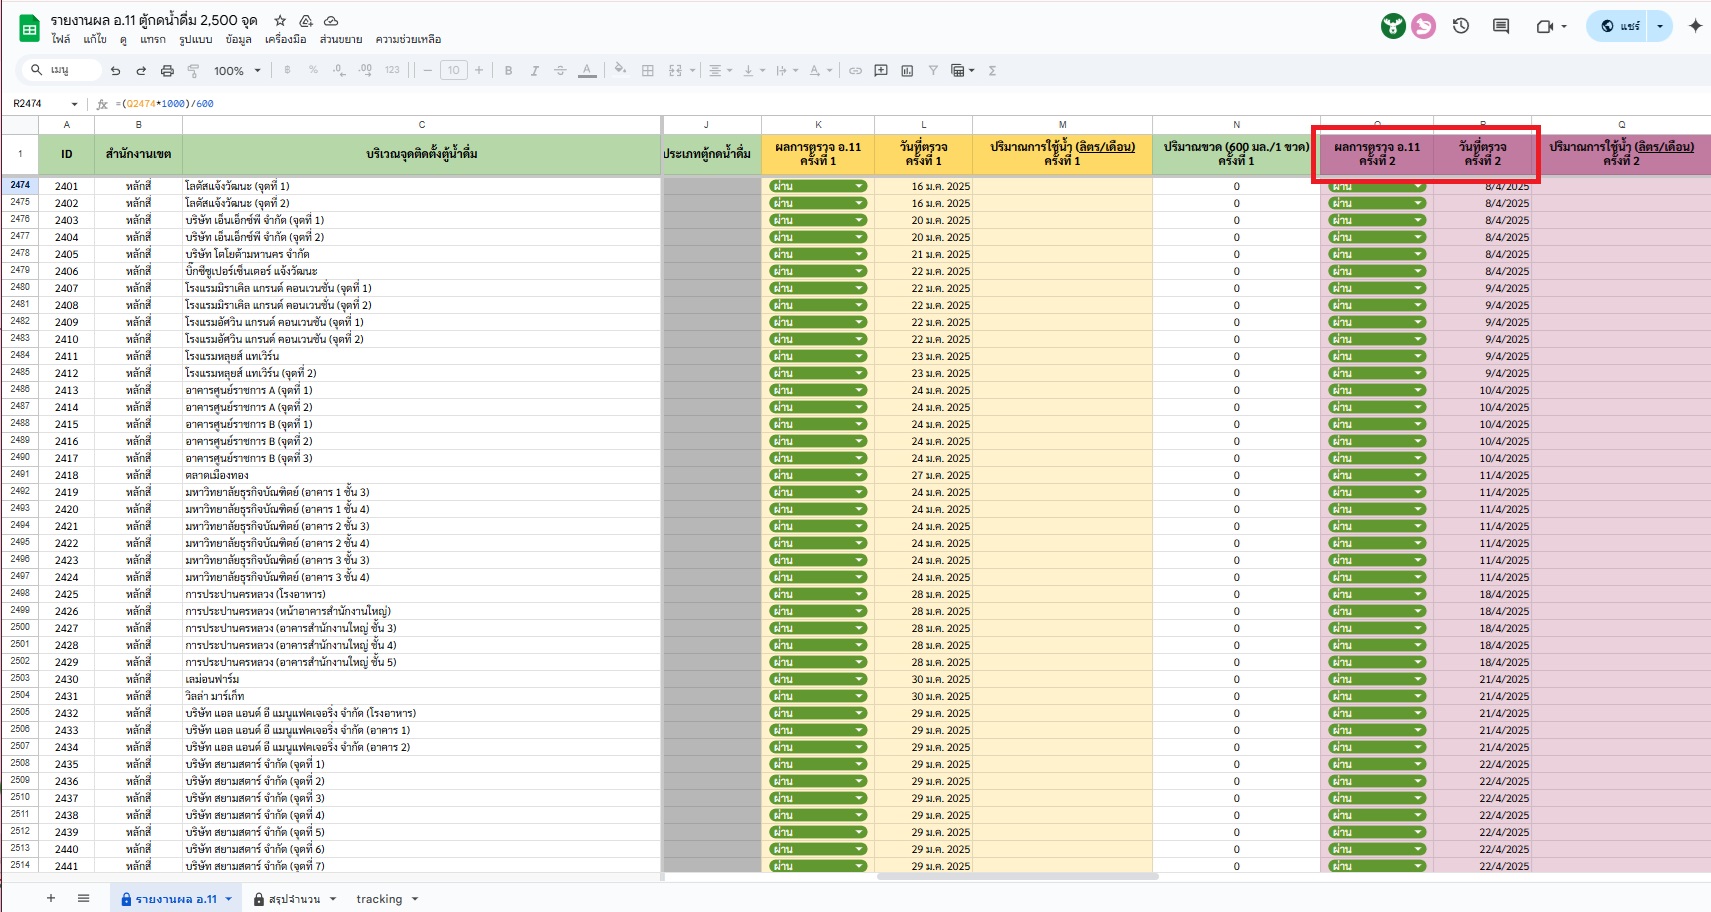
Task: Click the Gemini sparkle icon
Action: click(1695, 26)
